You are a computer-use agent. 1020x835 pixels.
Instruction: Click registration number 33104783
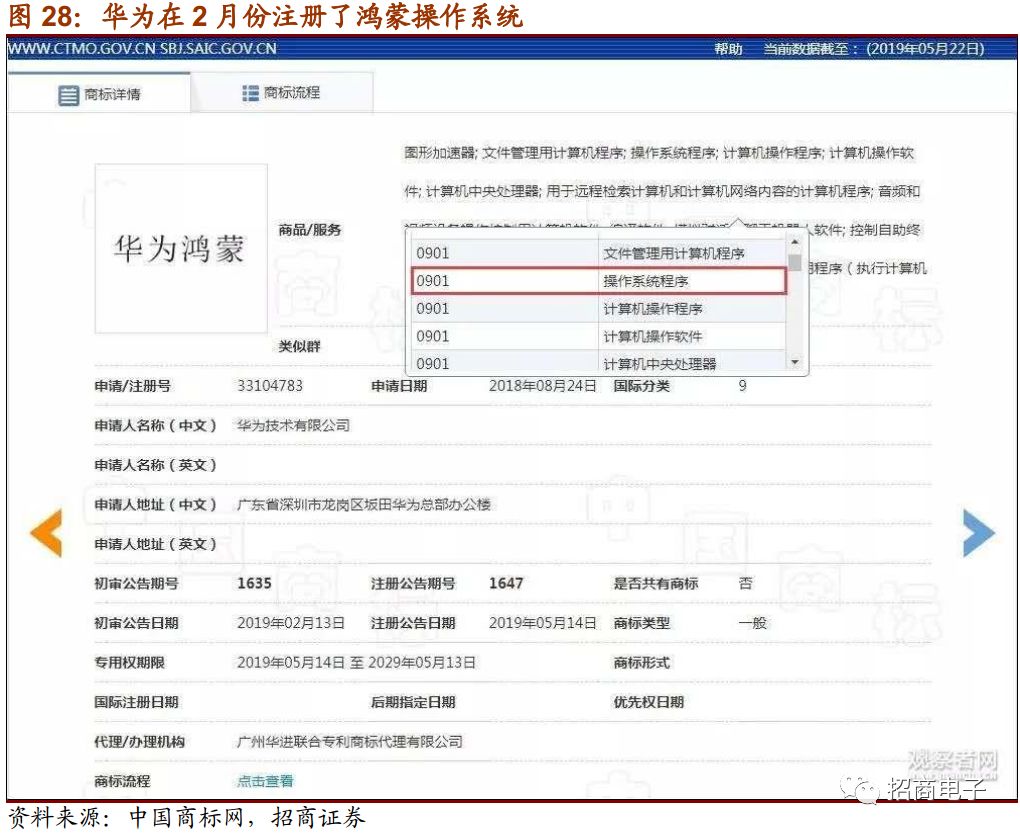270,386
